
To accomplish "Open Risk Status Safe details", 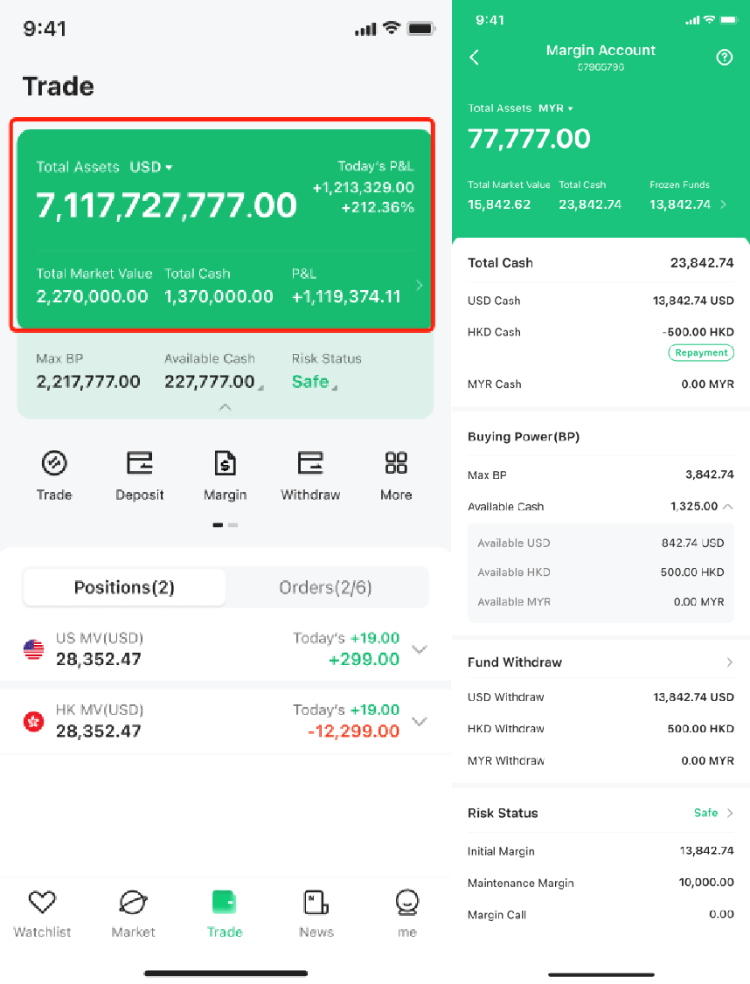I will [714, 813].
